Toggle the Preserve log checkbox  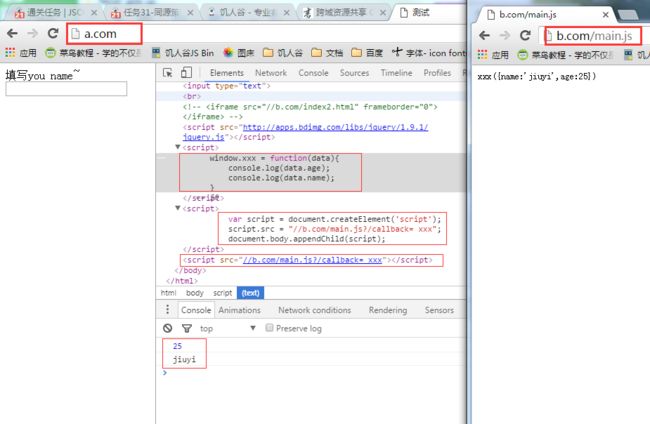(x=269, y=328)
